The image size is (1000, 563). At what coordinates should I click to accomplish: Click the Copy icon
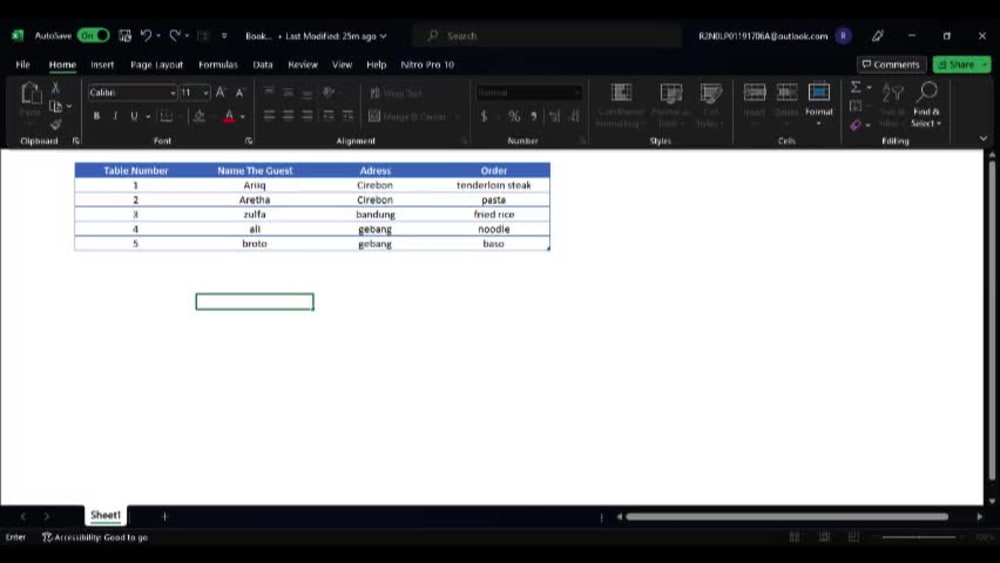pos(56,106)
